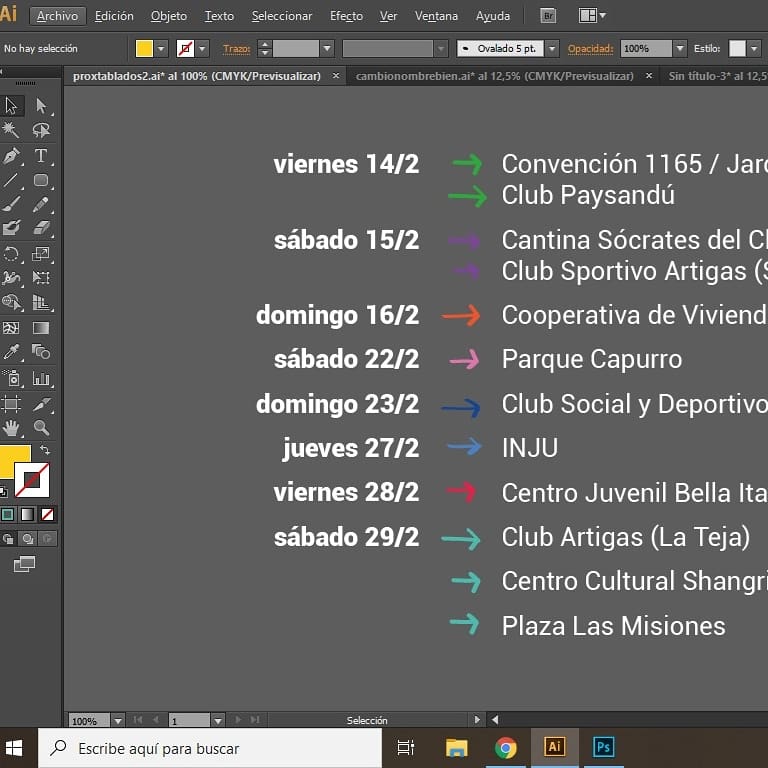This screenshot has height=768, width=768.
Task: Select the Perspective Grid tool
Action: click(x=41, y=302)
